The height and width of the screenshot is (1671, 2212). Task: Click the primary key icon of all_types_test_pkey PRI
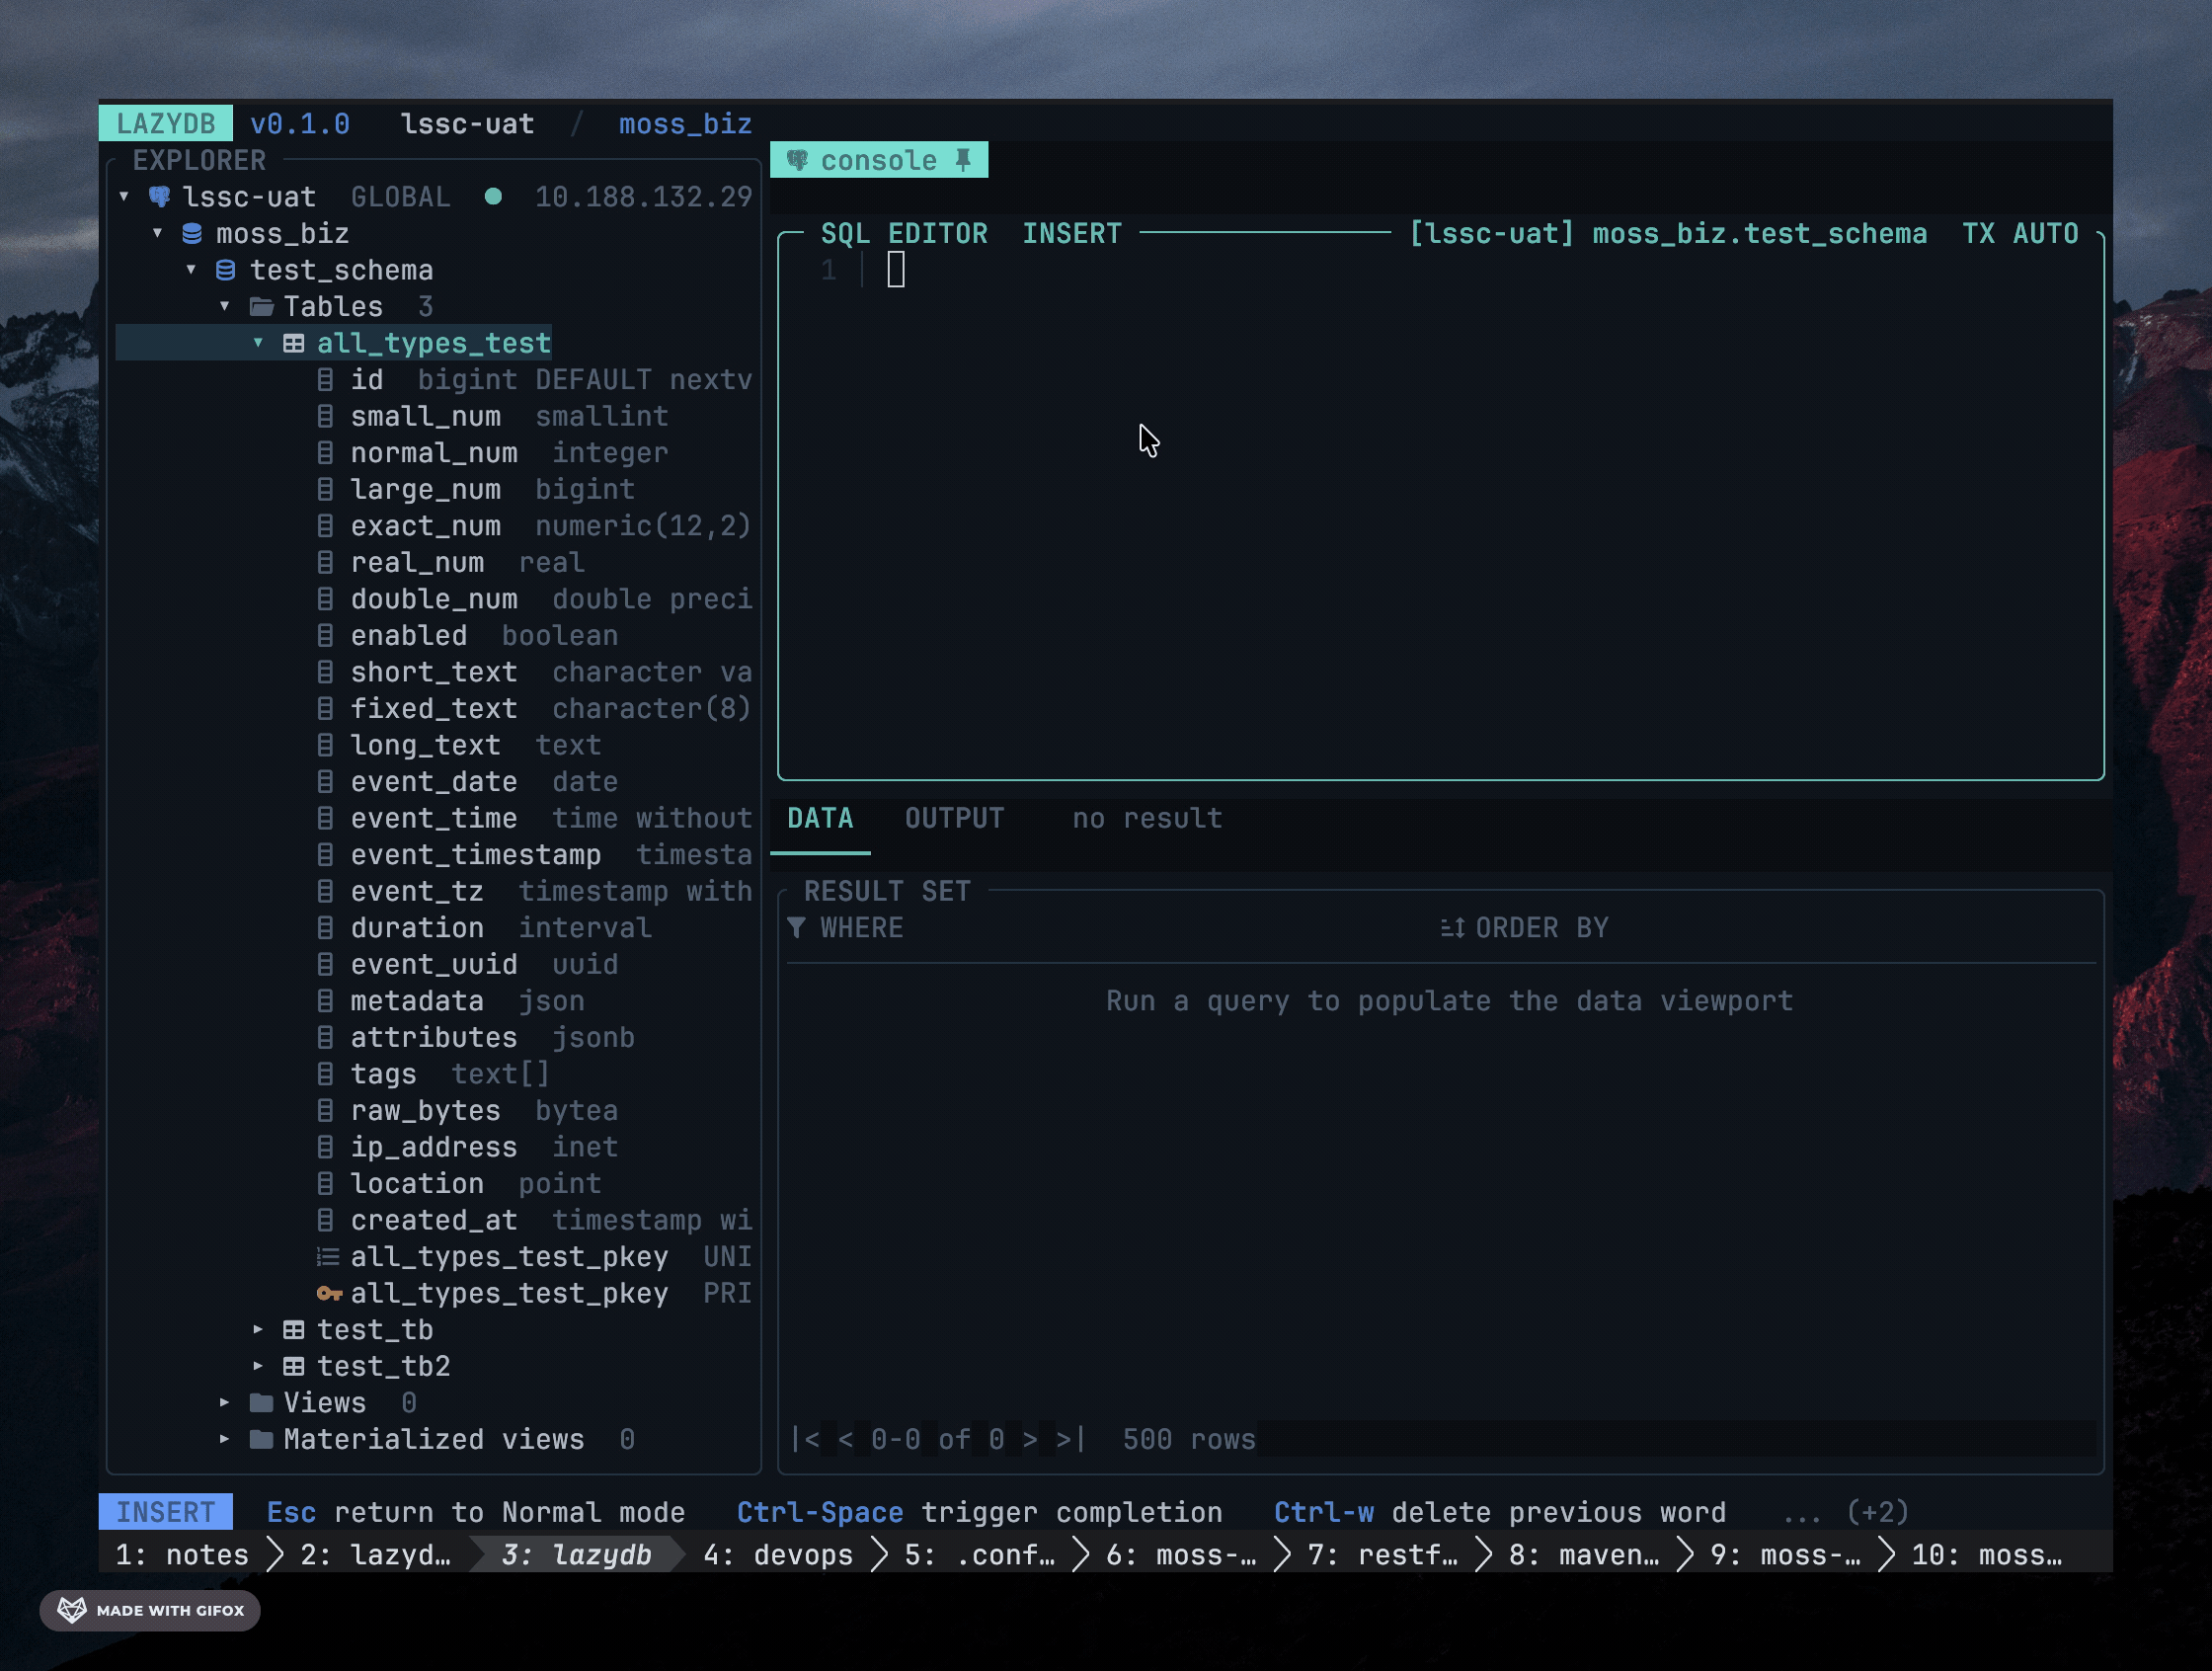329,1293
